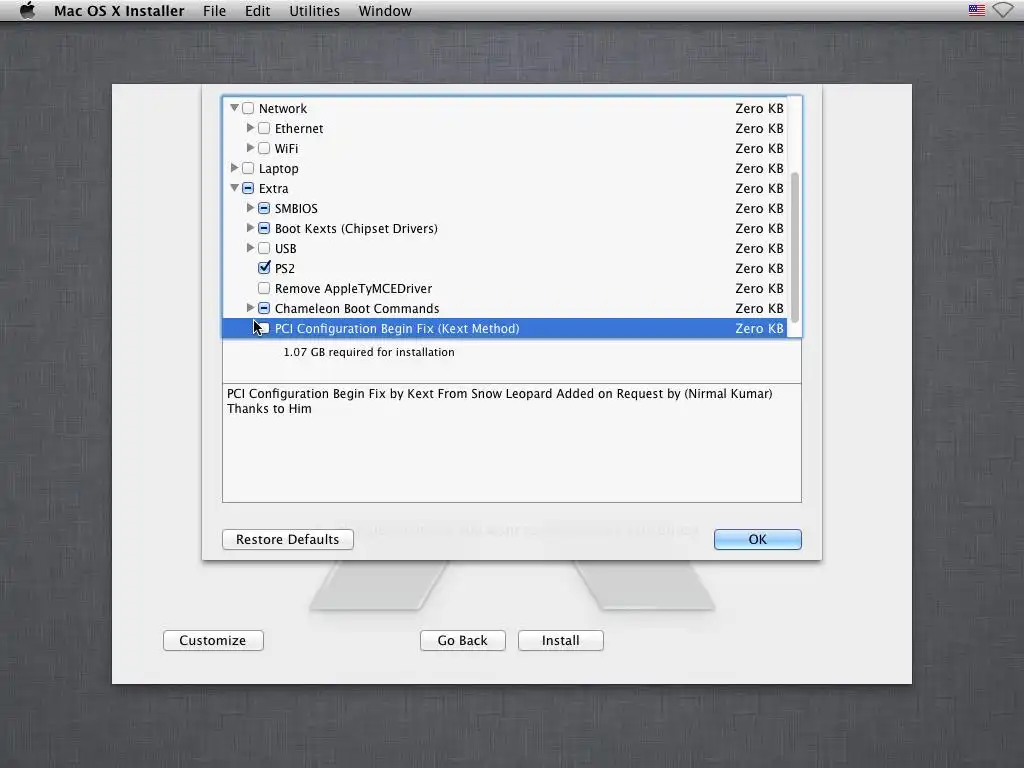Toggle the Boot Kexts (Chipset Drivers) checkbox
1024x768 pixels.
point(264,229)
